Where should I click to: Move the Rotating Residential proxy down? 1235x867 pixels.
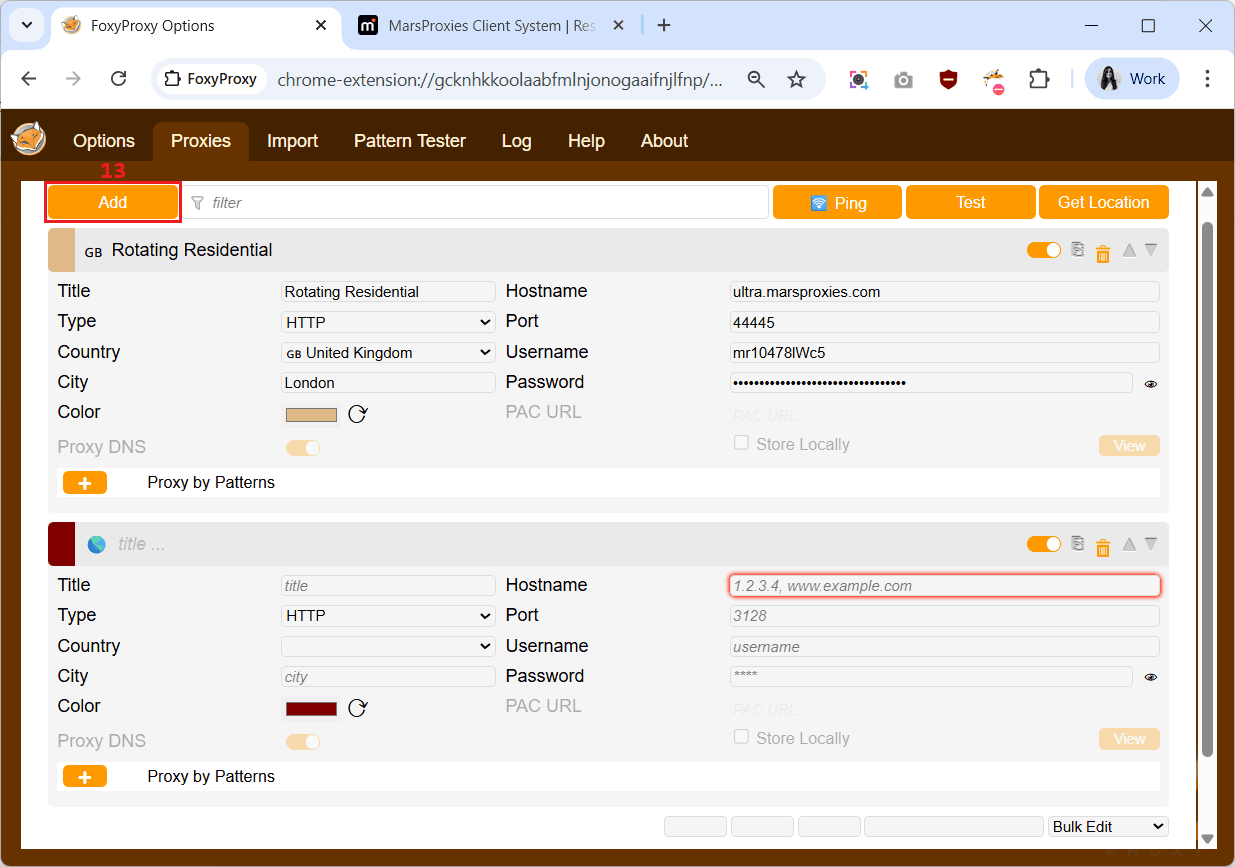click(x=1151, y=250)
